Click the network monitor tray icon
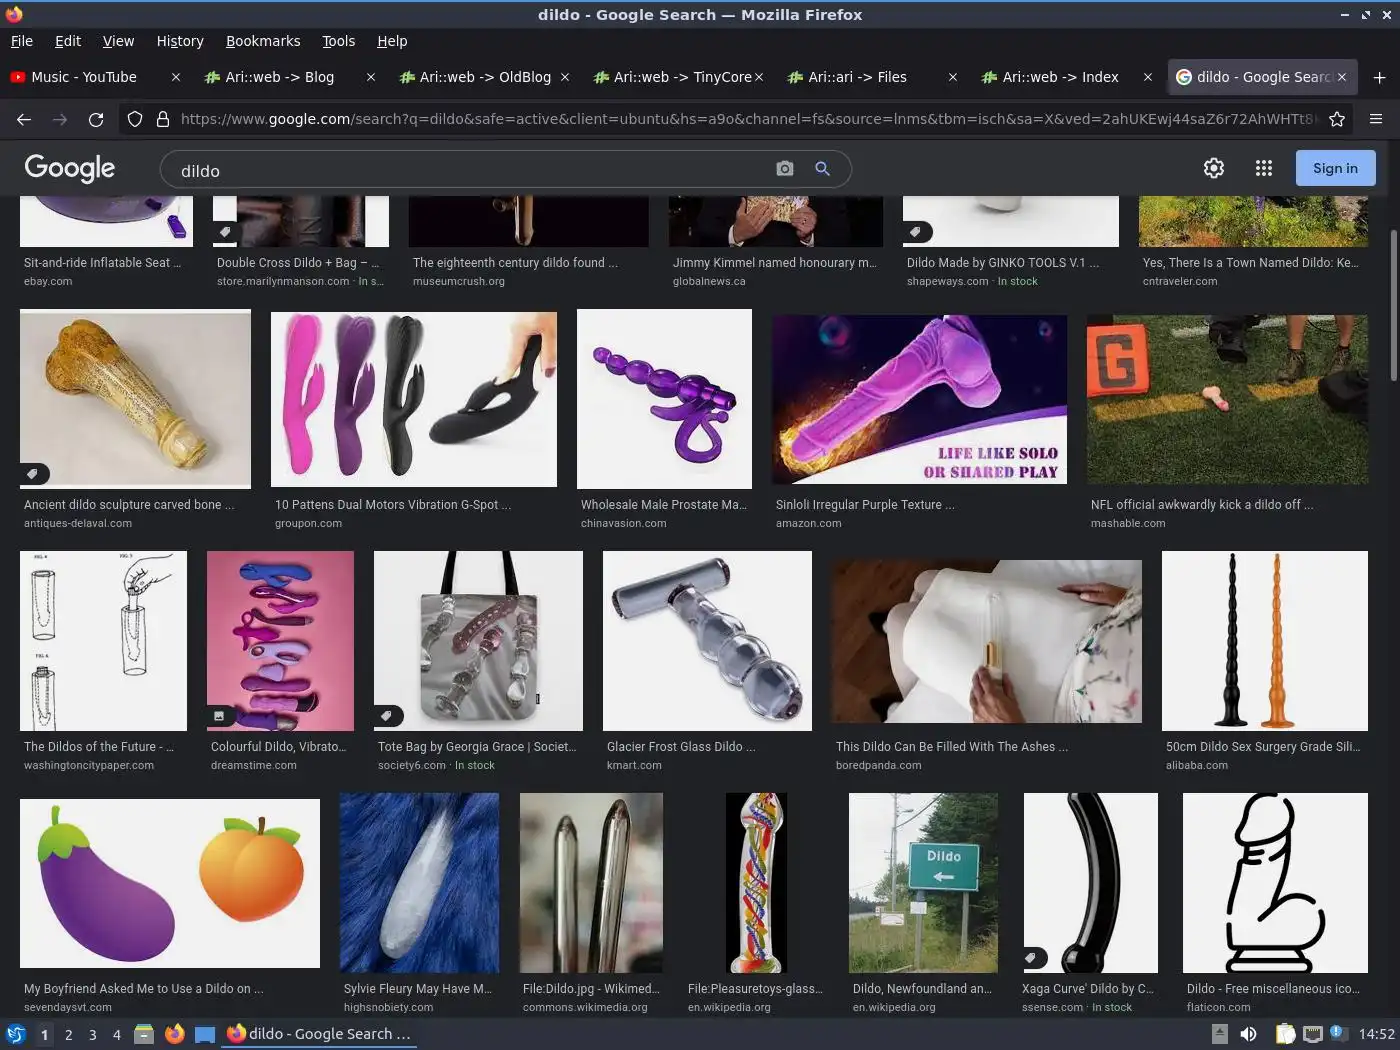The width and height of the screenshot is (1400, 1050). (1312, 1034)
